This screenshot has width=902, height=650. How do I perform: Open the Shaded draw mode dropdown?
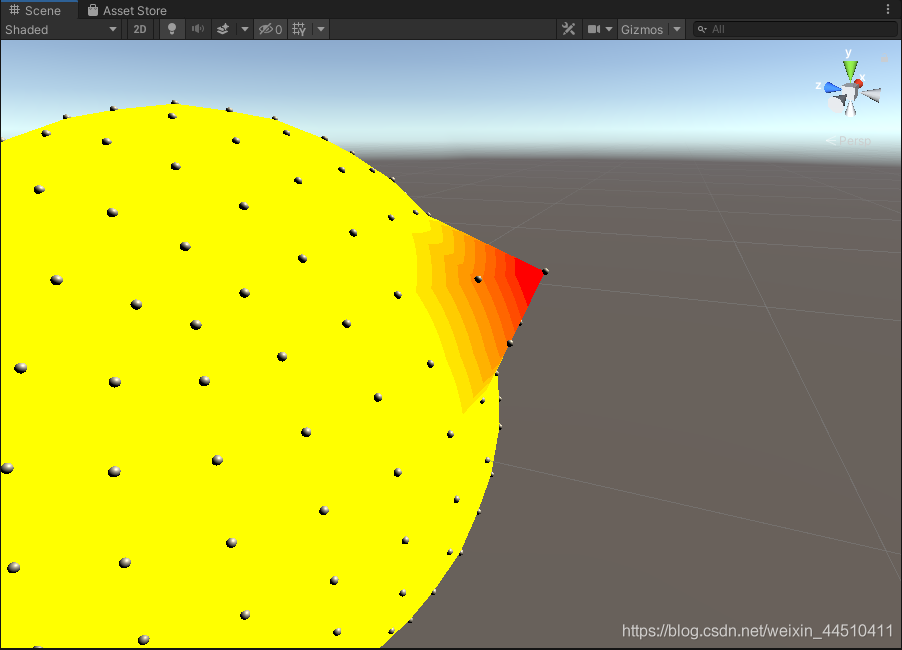(x=60, y=29)
